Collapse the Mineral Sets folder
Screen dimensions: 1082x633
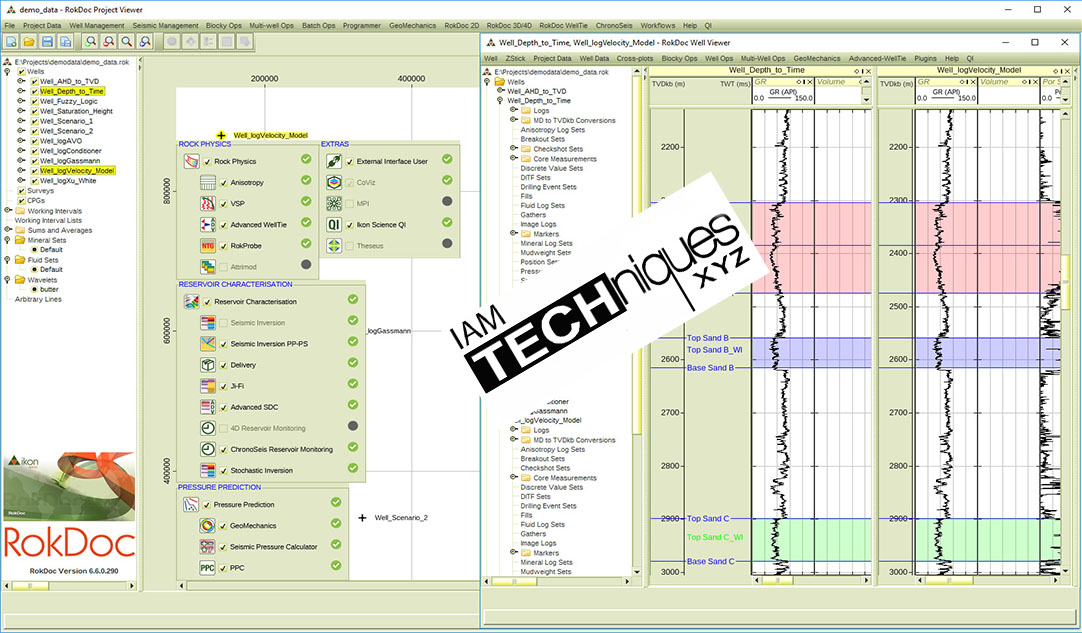pos(8,240)
